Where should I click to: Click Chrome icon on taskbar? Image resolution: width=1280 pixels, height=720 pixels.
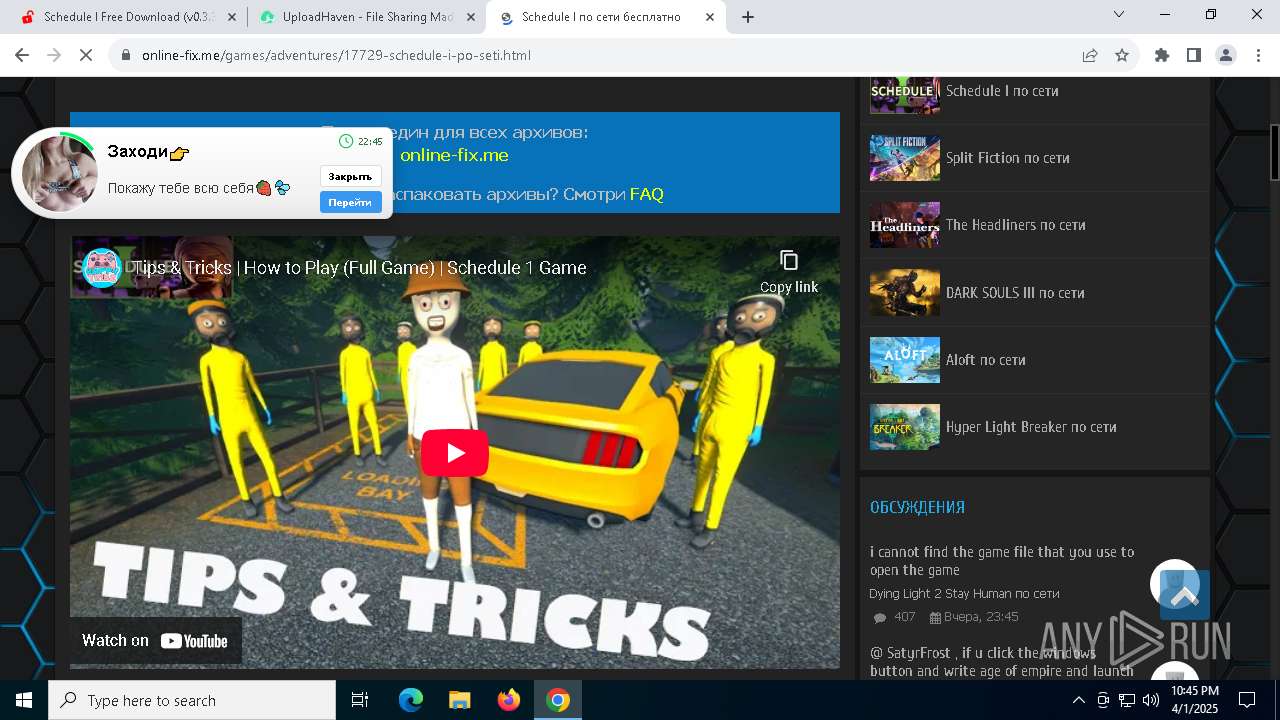coord(558,700)
